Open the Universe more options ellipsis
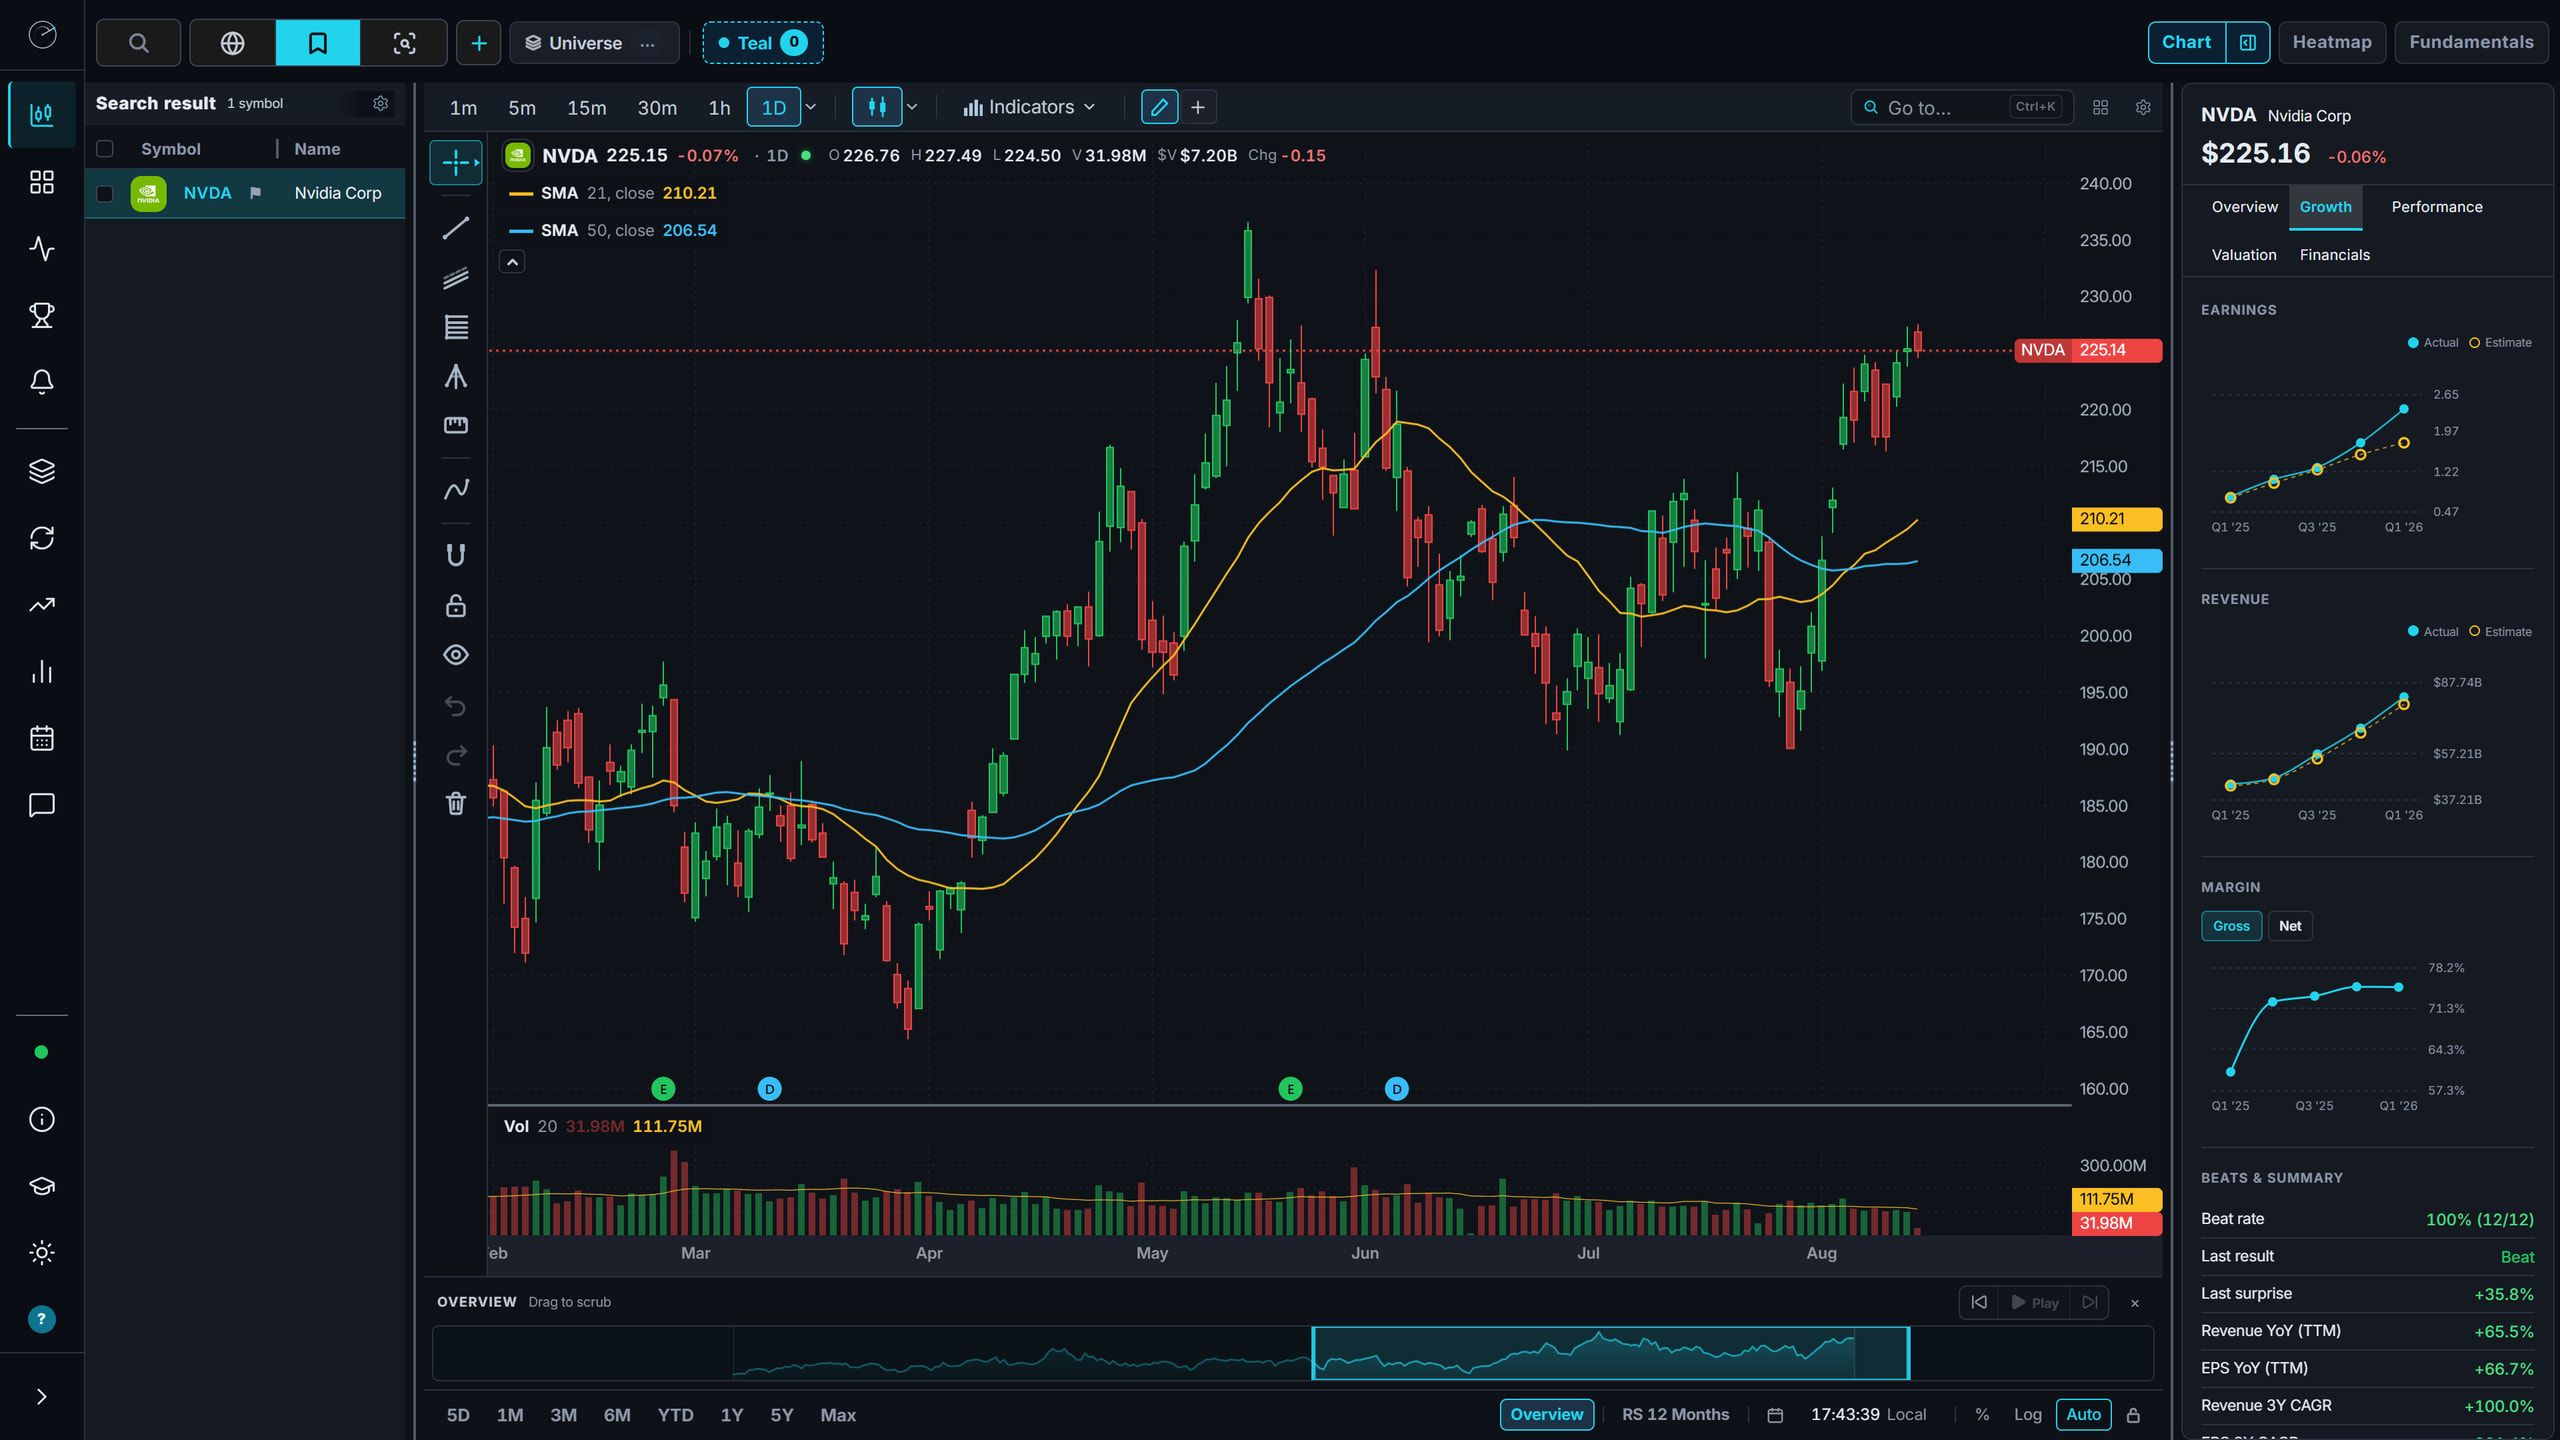This screenshot has height=1440, width=2560. pyautogui.click(x=647, y=43)
